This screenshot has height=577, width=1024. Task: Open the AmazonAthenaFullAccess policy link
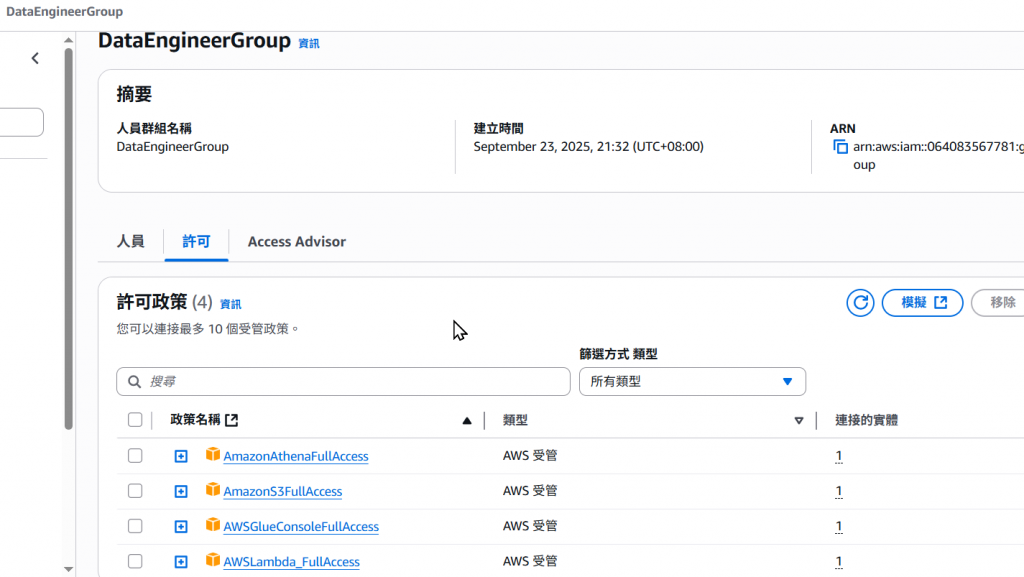click(296, 456)
